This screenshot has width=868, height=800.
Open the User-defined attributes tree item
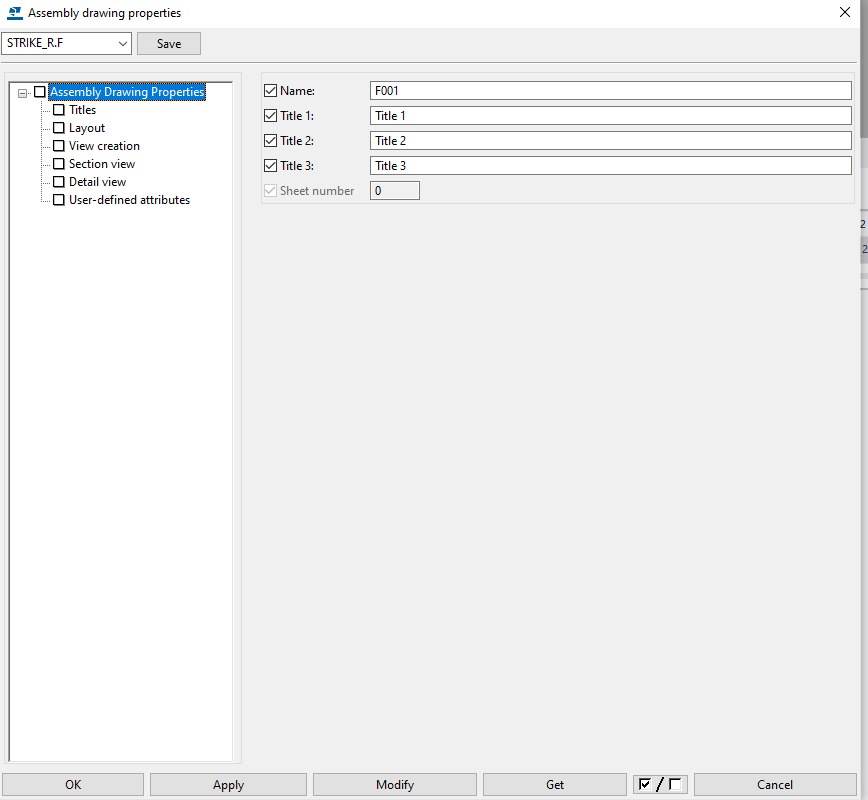pos(130,200)
